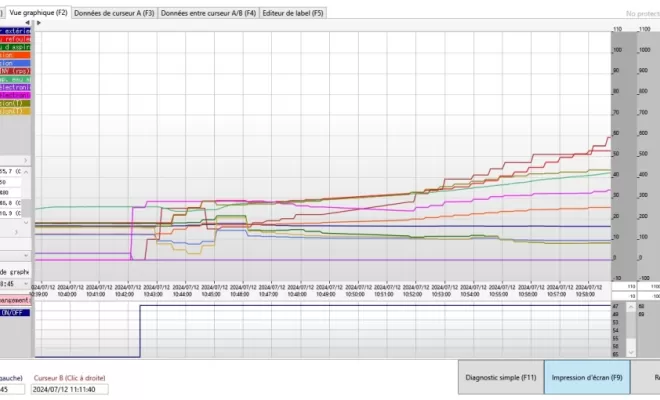Click scroll-up arrow of cursor values list
Viewport: 660px width, 400px height.
point(26,172)
